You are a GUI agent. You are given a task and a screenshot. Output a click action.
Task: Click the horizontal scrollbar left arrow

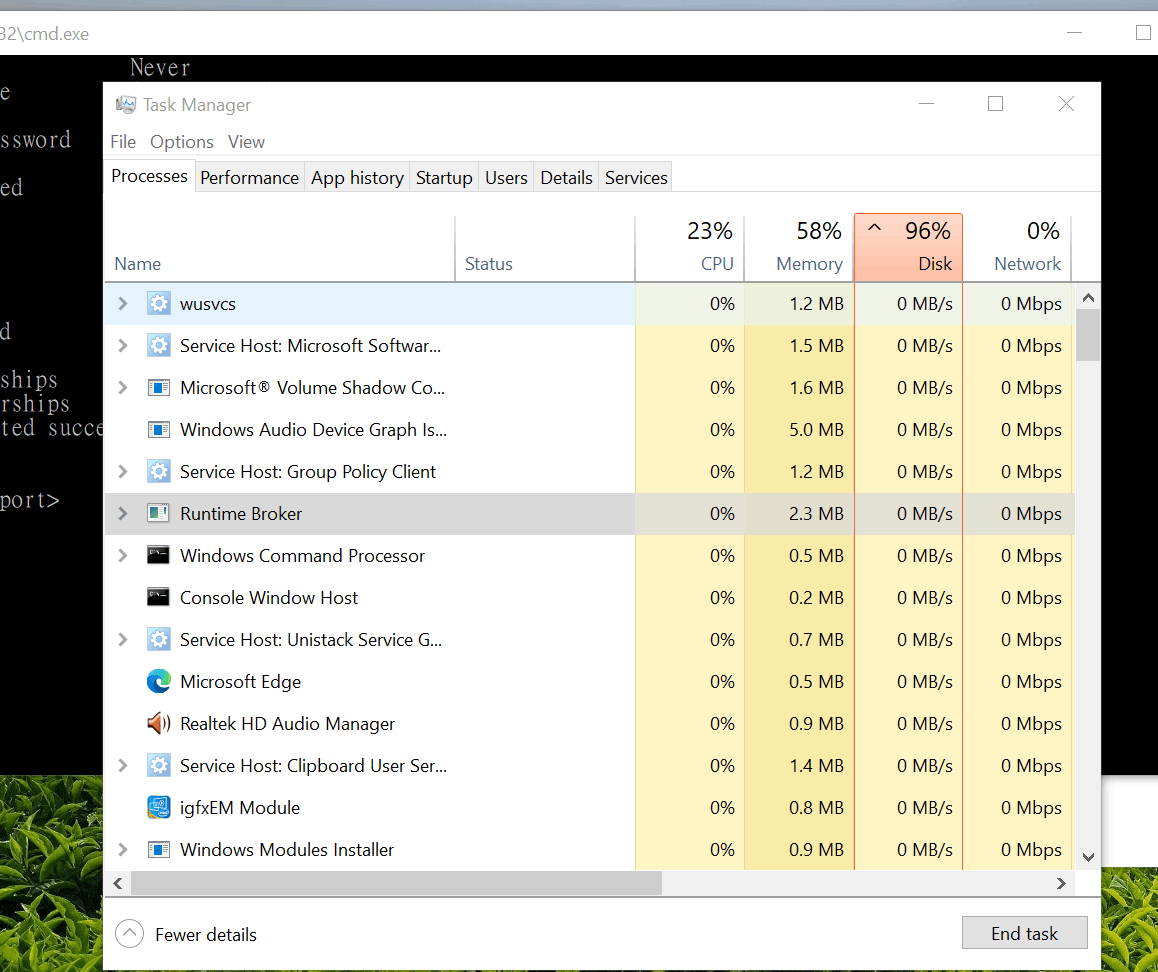click(x=117, y=883)
